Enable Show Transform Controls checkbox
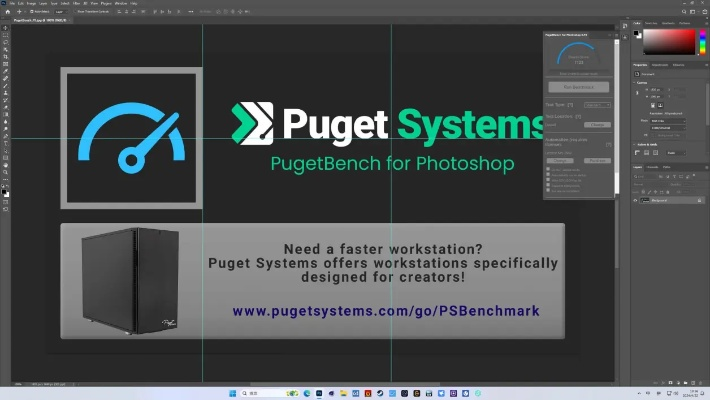The image size is (710, 400). point(76,11)
